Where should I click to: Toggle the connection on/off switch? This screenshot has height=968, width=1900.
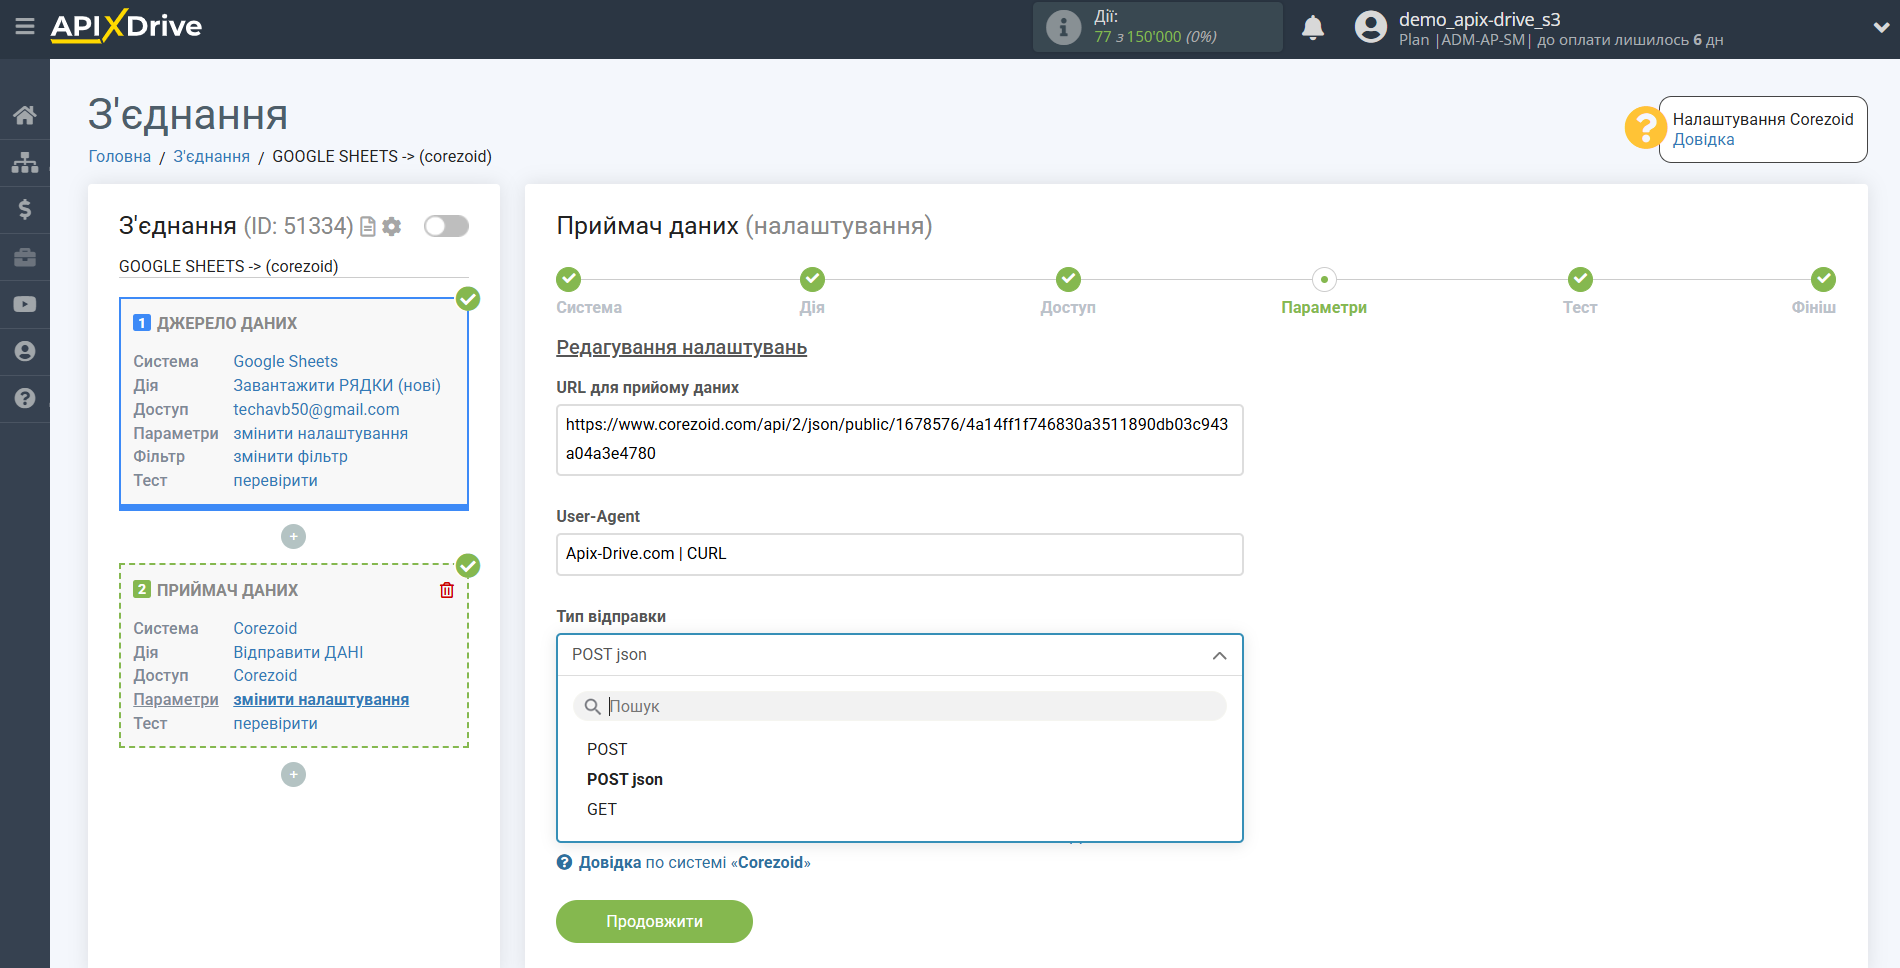pyautogui.click(x=446, y=226)
